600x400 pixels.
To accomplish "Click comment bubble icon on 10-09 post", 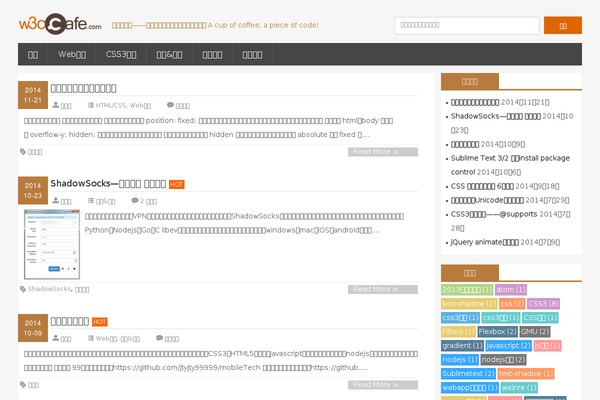I will [159, 338].
